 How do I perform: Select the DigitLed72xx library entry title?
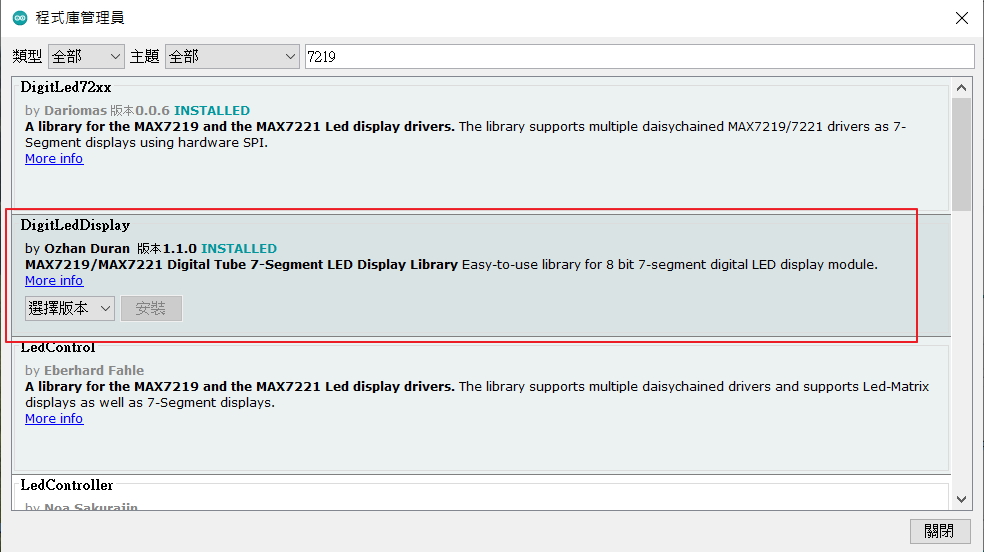[66, 88]
